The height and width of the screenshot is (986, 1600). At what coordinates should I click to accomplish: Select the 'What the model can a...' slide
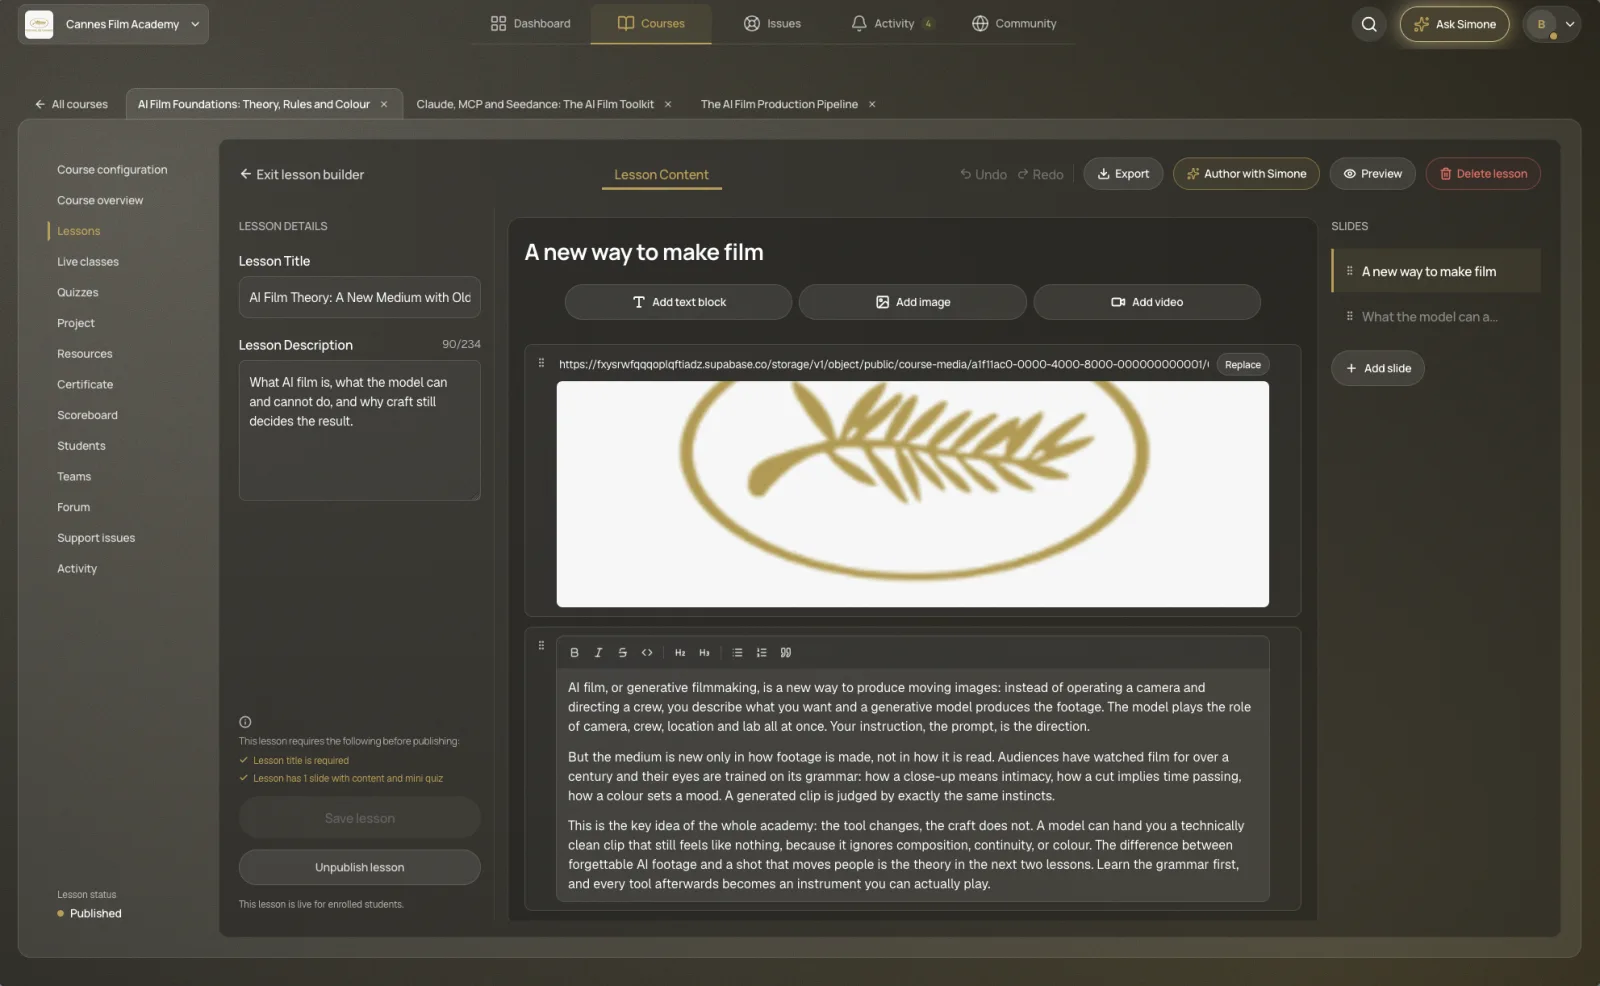(x=1436, y=317)
